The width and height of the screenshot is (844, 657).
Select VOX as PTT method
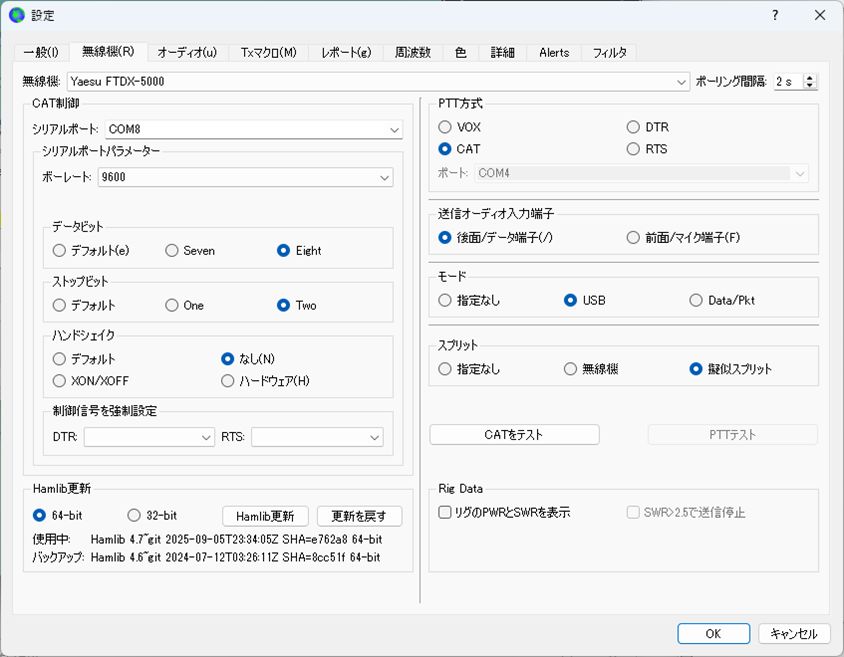(445, 127)
